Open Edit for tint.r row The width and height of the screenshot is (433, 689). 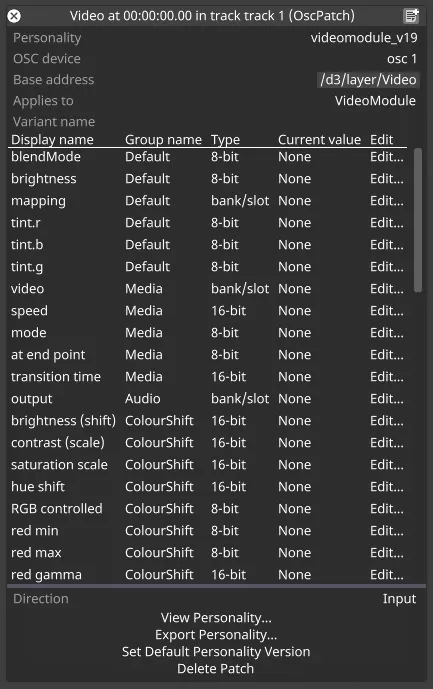(386, 223)
